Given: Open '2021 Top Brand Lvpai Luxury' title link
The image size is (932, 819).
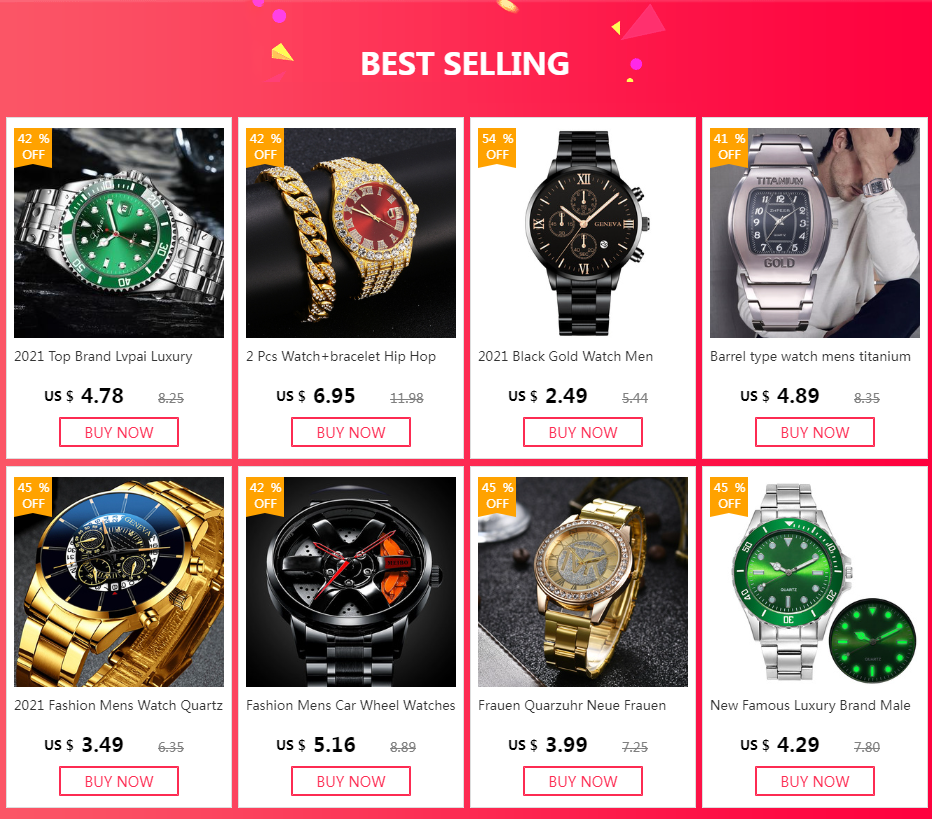Looking at the screenshot, I should click(103, 357).
